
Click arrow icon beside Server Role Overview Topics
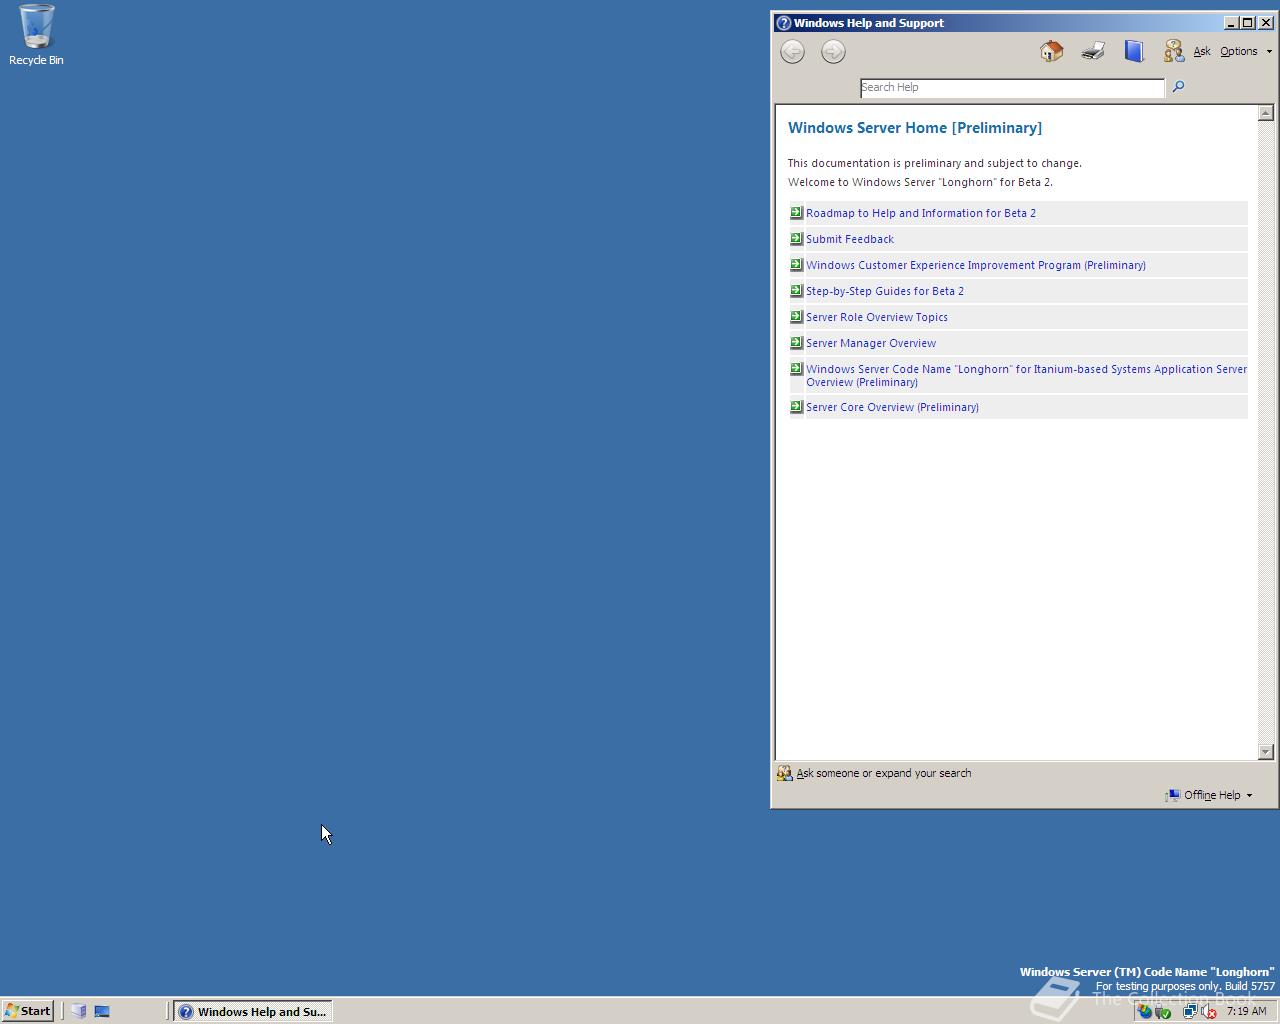(796, 316)
